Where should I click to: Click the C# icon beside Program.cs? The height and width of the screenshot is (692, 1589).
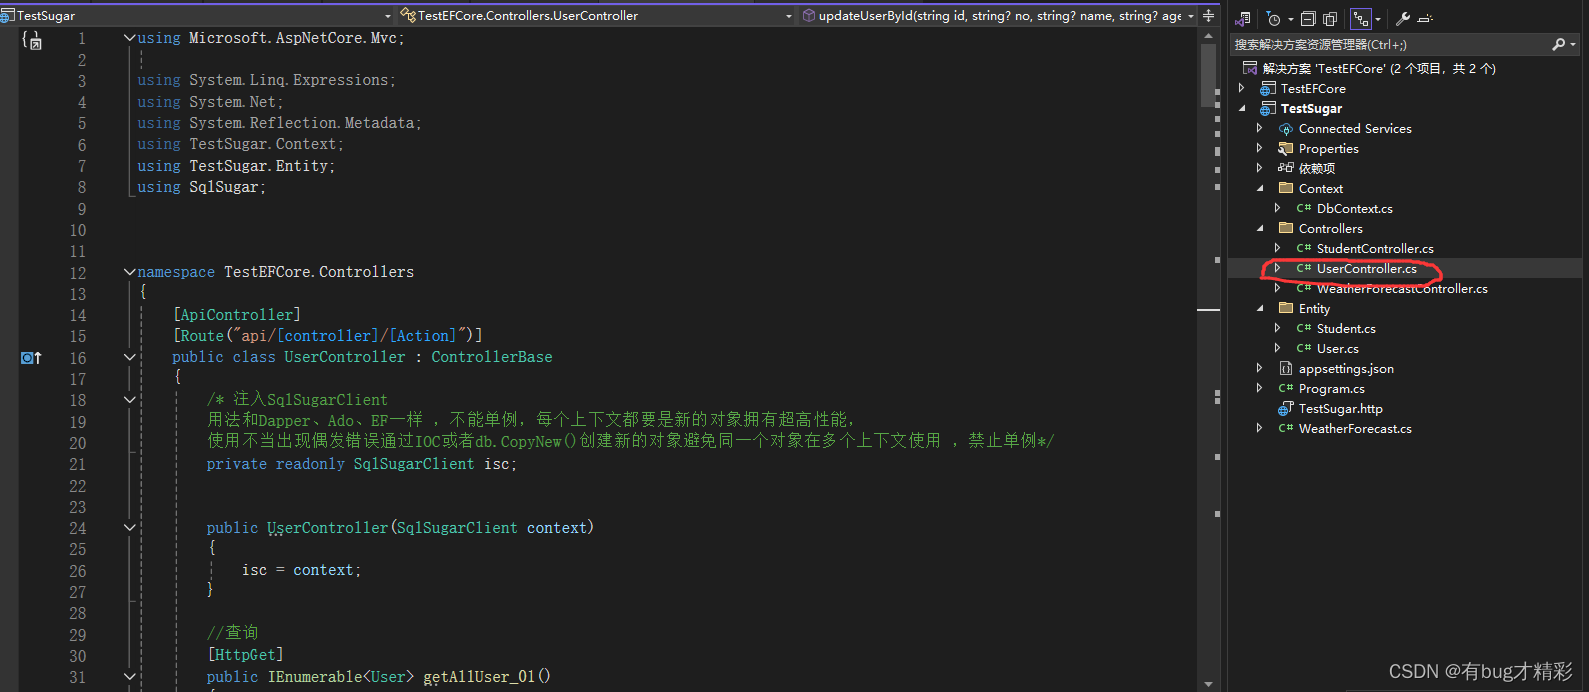1286,388
